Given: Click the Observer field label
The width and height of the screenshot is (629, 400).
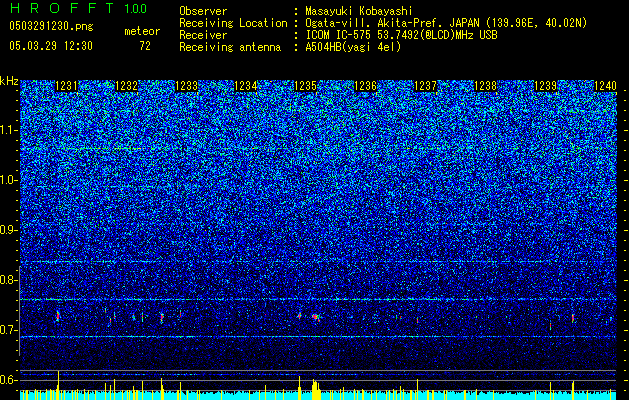Looking at the screenshot, I should (203, 11).
